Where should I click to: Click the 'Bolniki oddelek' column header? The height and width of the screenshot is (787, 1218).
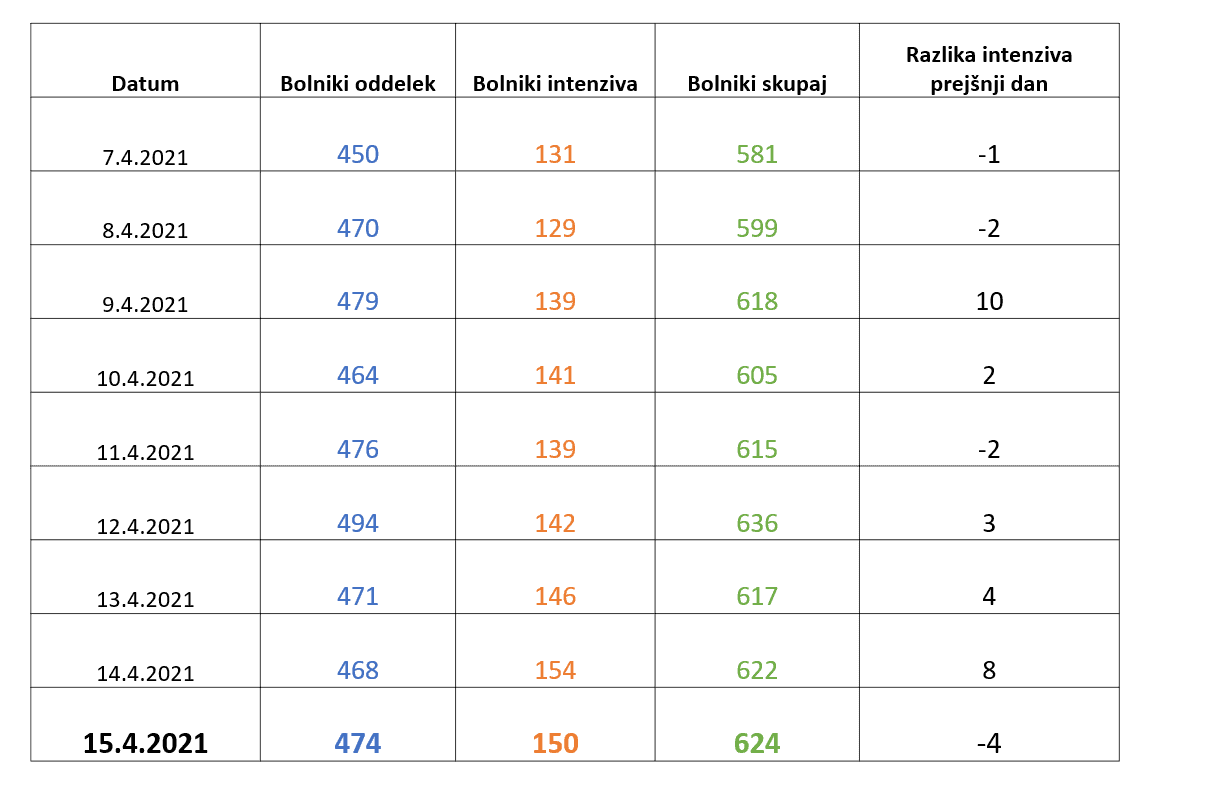(358, 84)
